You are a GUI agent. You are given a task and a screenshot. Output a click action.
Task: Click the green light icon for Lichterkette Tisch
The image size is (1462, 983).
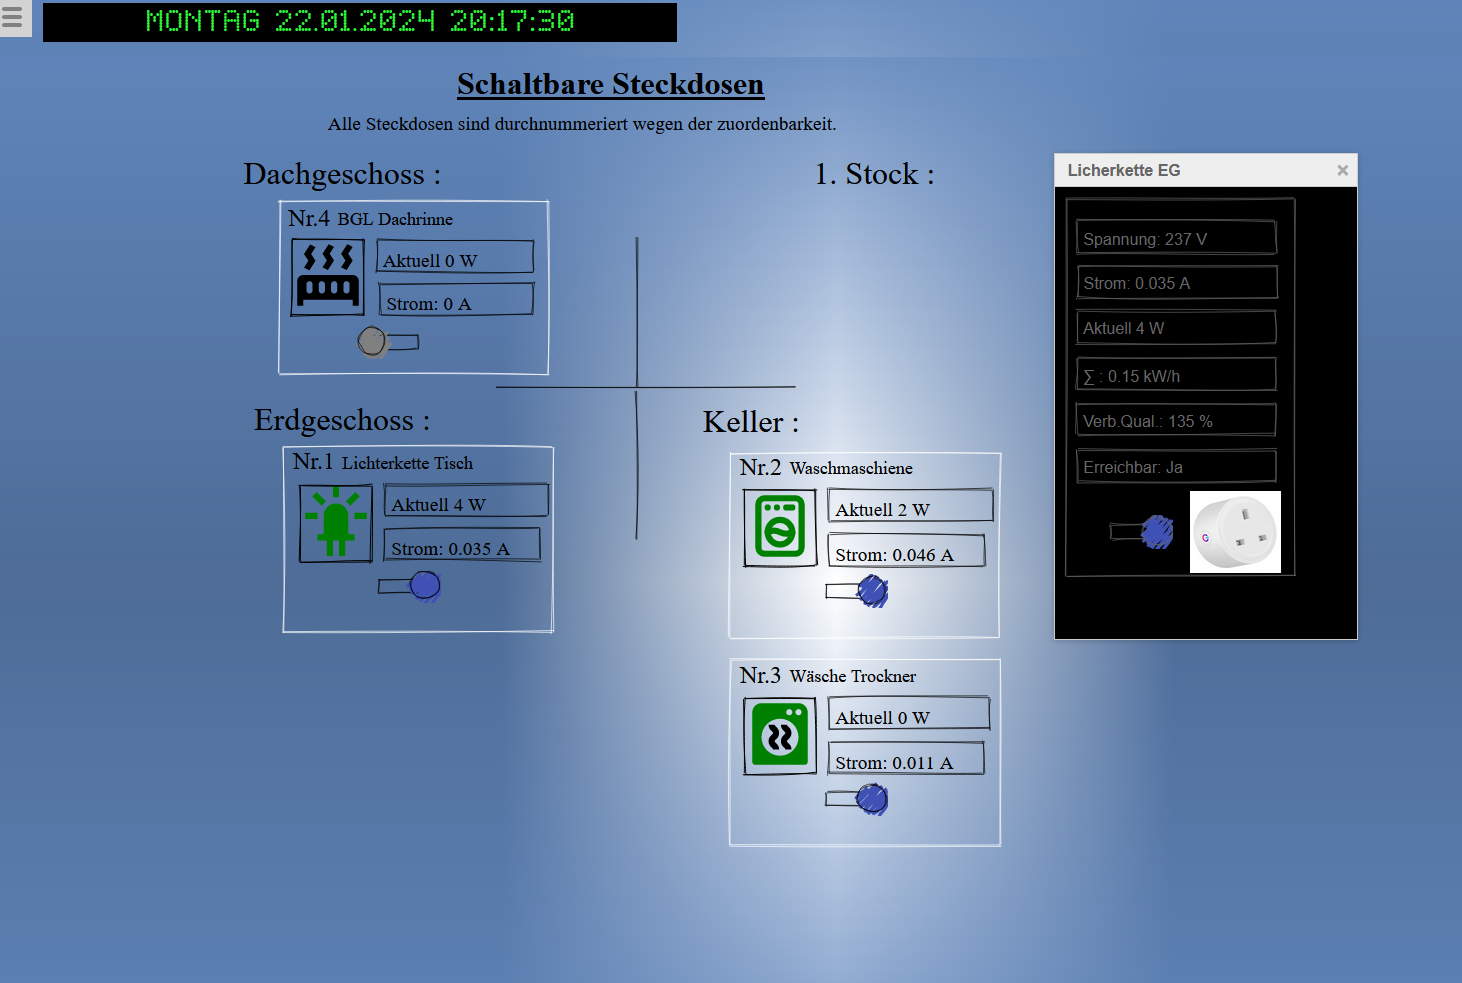[x=336, y=523]
